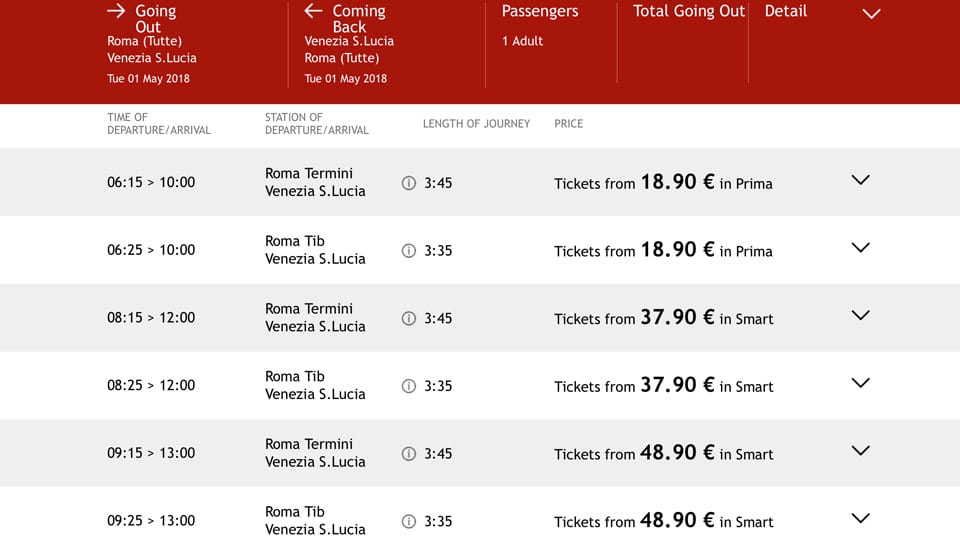Expand fares for 09:25 > 13:00 train
Screen dimensions: 960x539
(x=860, y=518)
